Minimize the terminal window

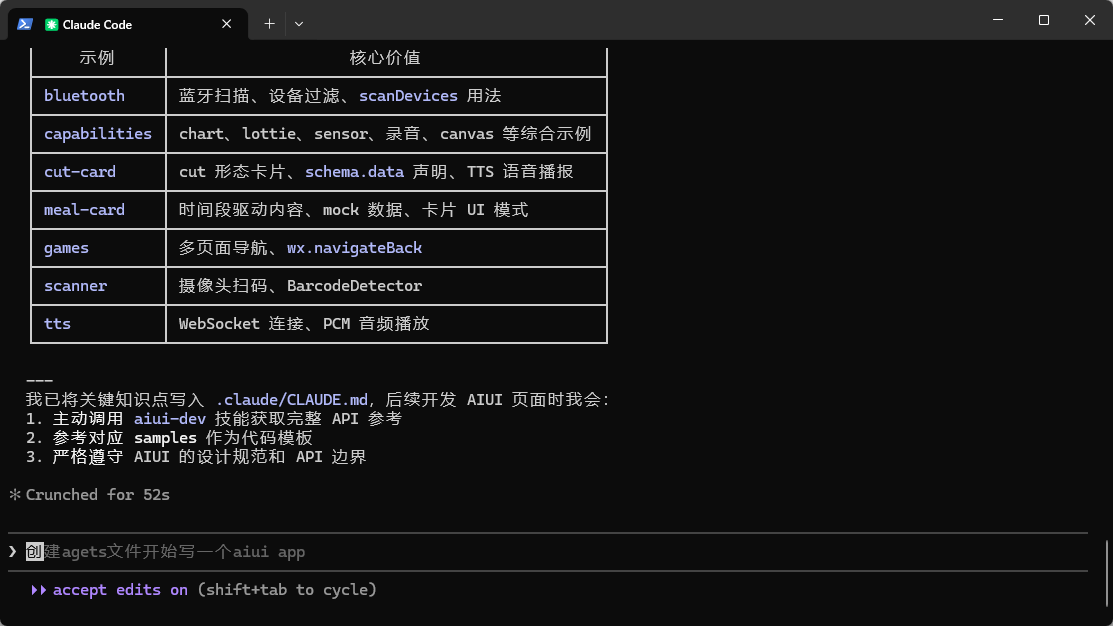997,20
